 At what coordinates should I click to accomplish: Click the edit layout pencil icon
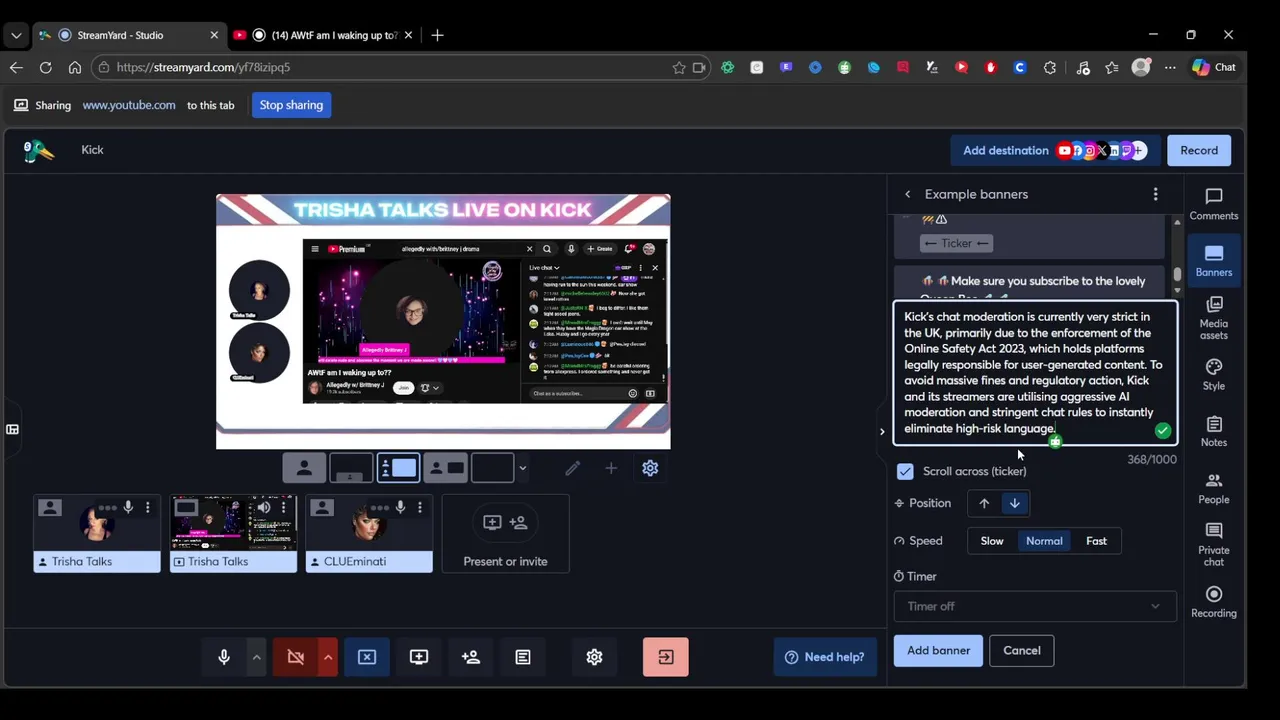tap(572, 468)
